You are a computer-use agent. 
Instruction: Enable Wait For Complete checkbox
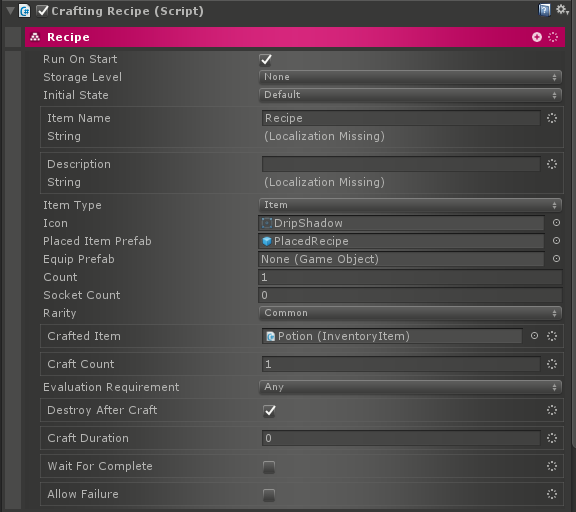coord(269,467)
